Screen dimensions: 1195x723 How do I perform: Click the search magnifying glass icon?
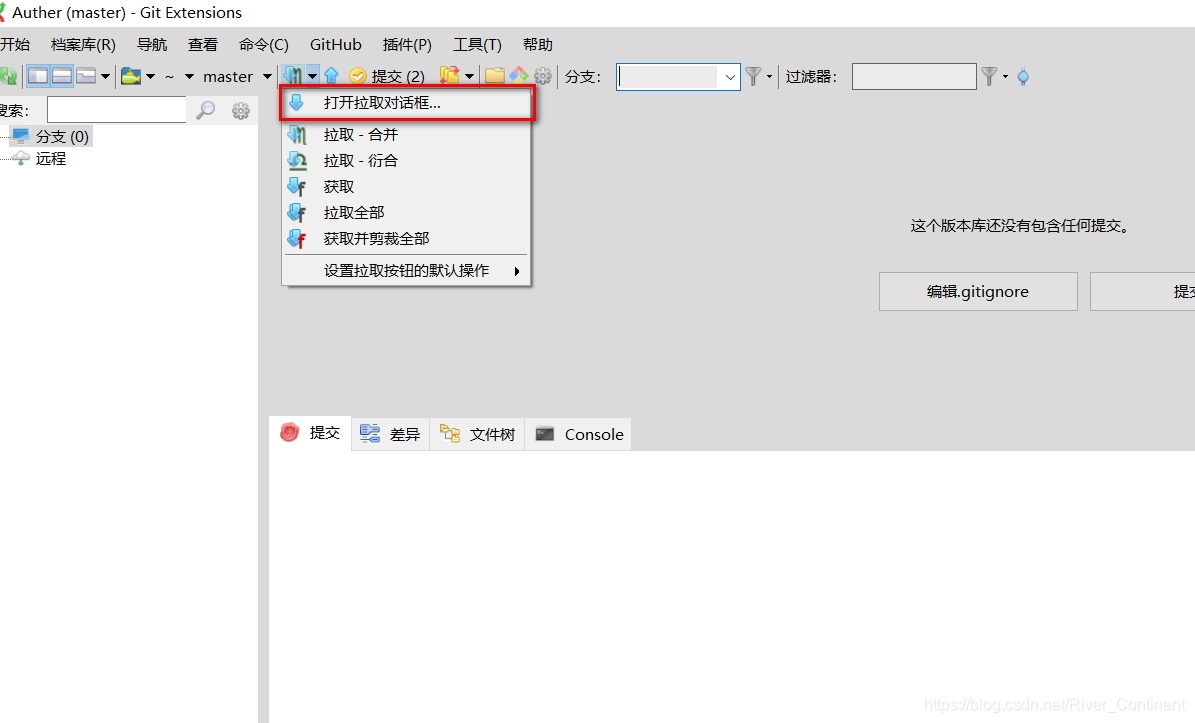[206, 110]
